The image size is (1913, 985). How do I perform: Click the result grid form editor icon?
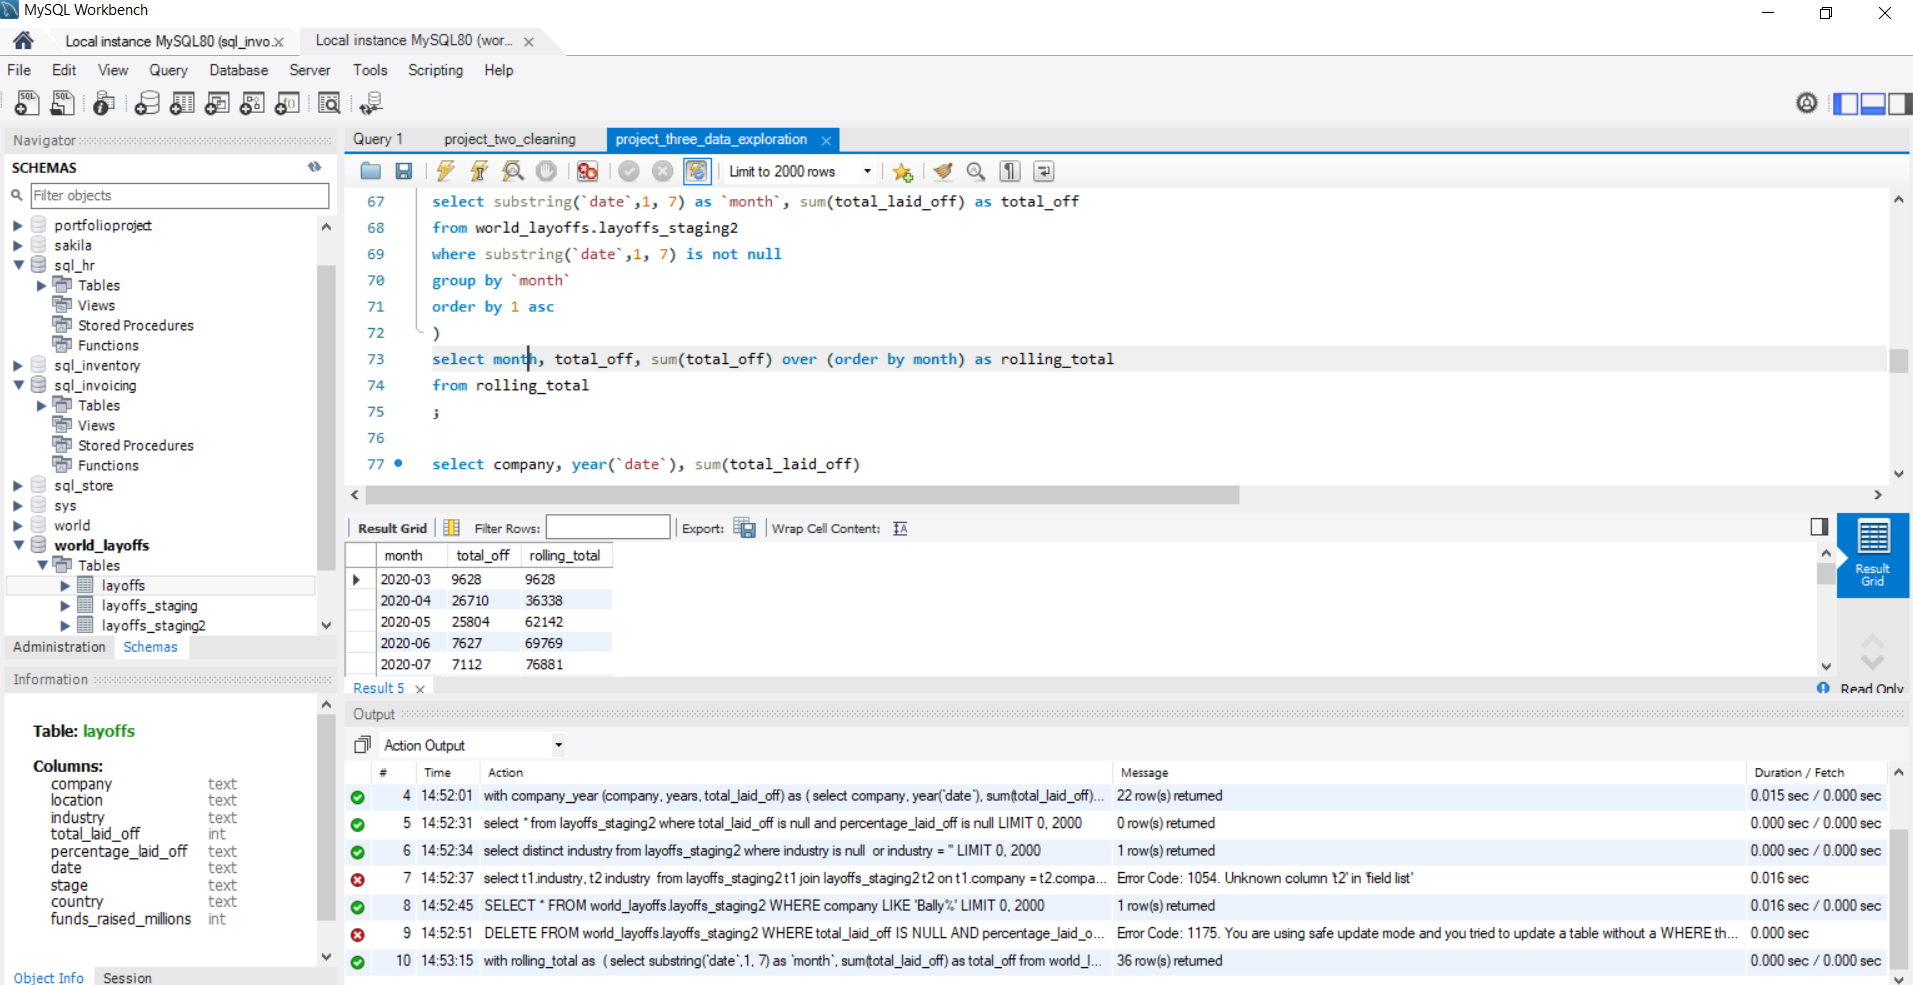pyautogui.click(x=451, y=528)
